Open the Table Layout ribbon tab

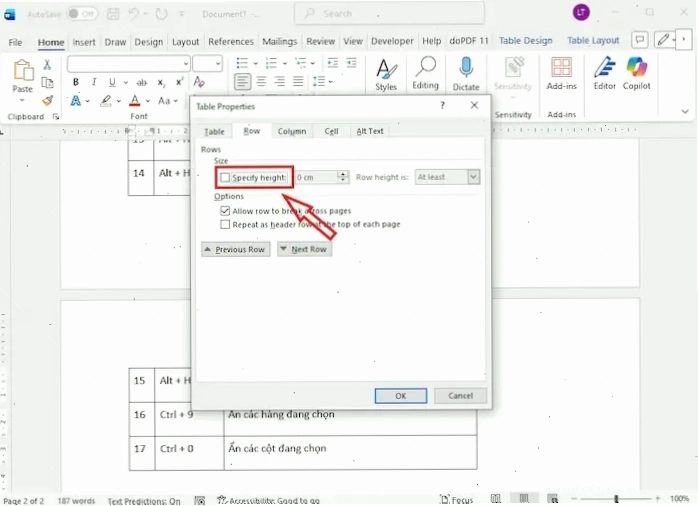[x=593, y=40]
